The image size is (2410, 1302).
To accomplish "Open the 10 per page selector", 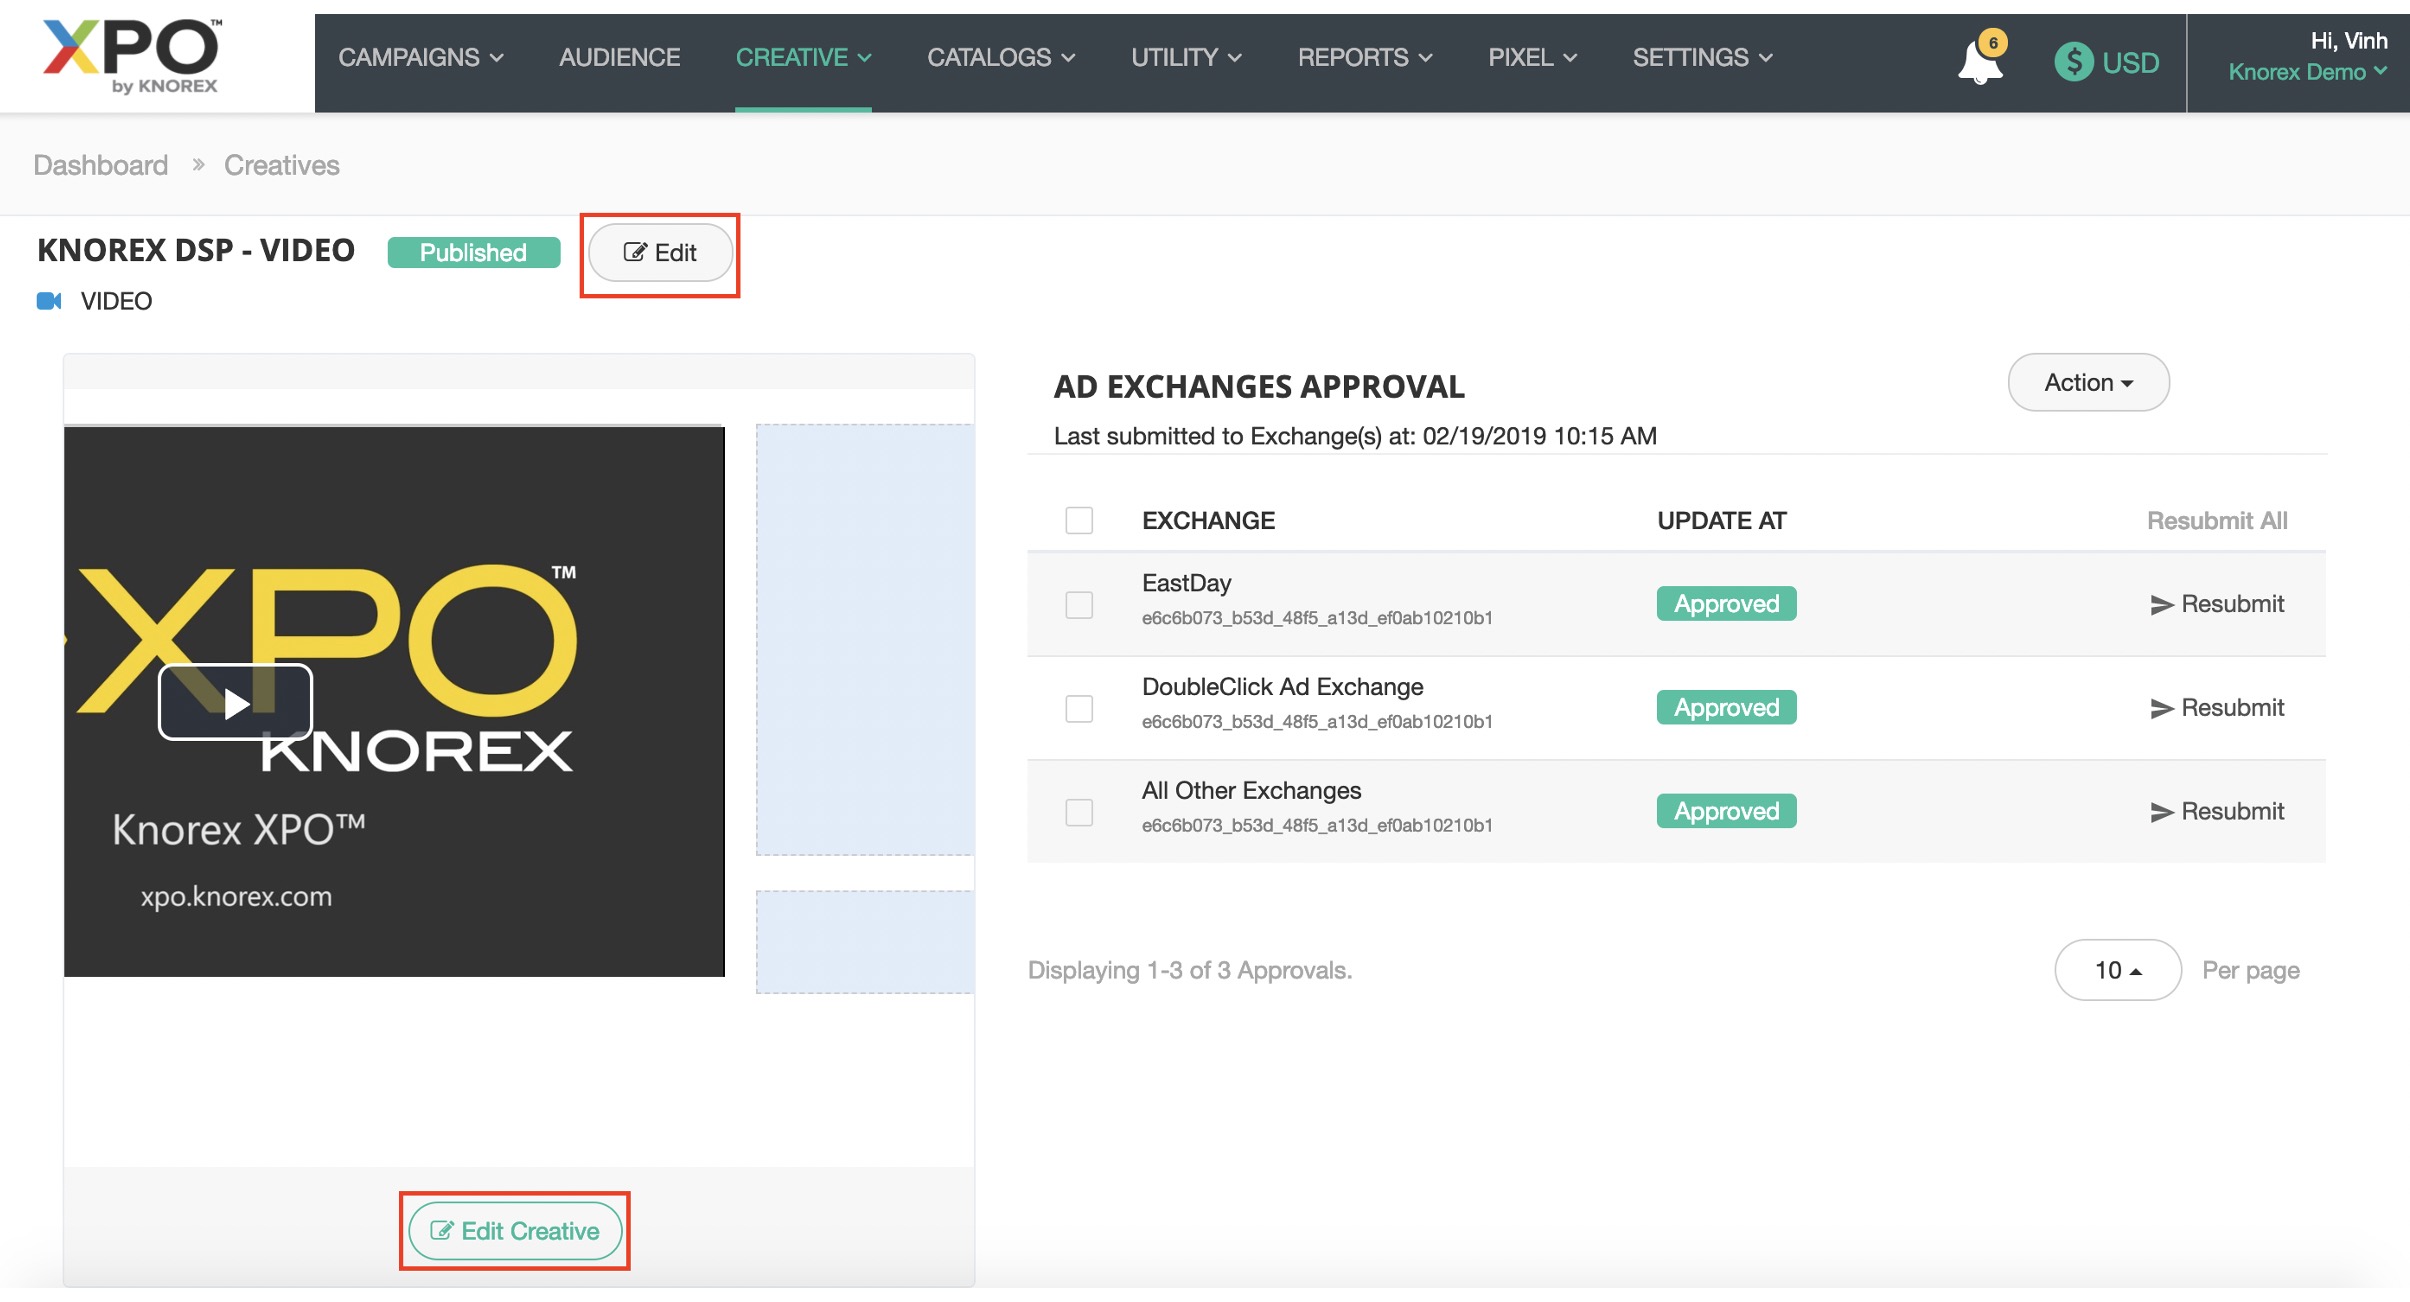I will pyautogui.click(x=2118, y=970).
